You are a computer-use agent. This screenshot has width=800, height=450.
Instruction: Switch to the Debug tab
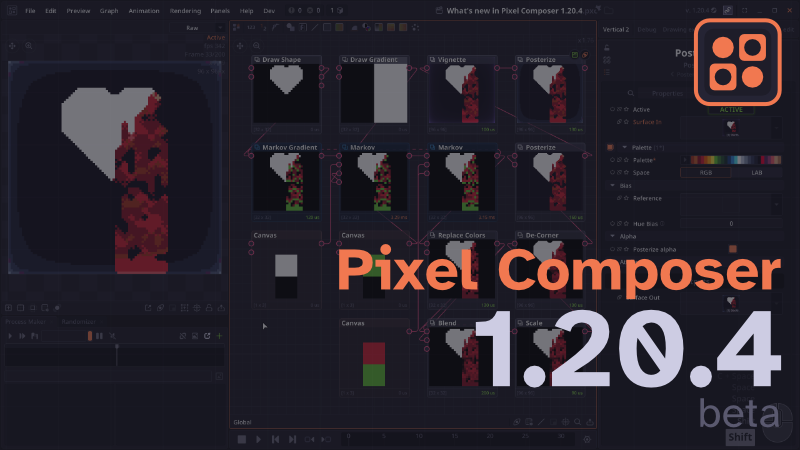tap(646, 30)
